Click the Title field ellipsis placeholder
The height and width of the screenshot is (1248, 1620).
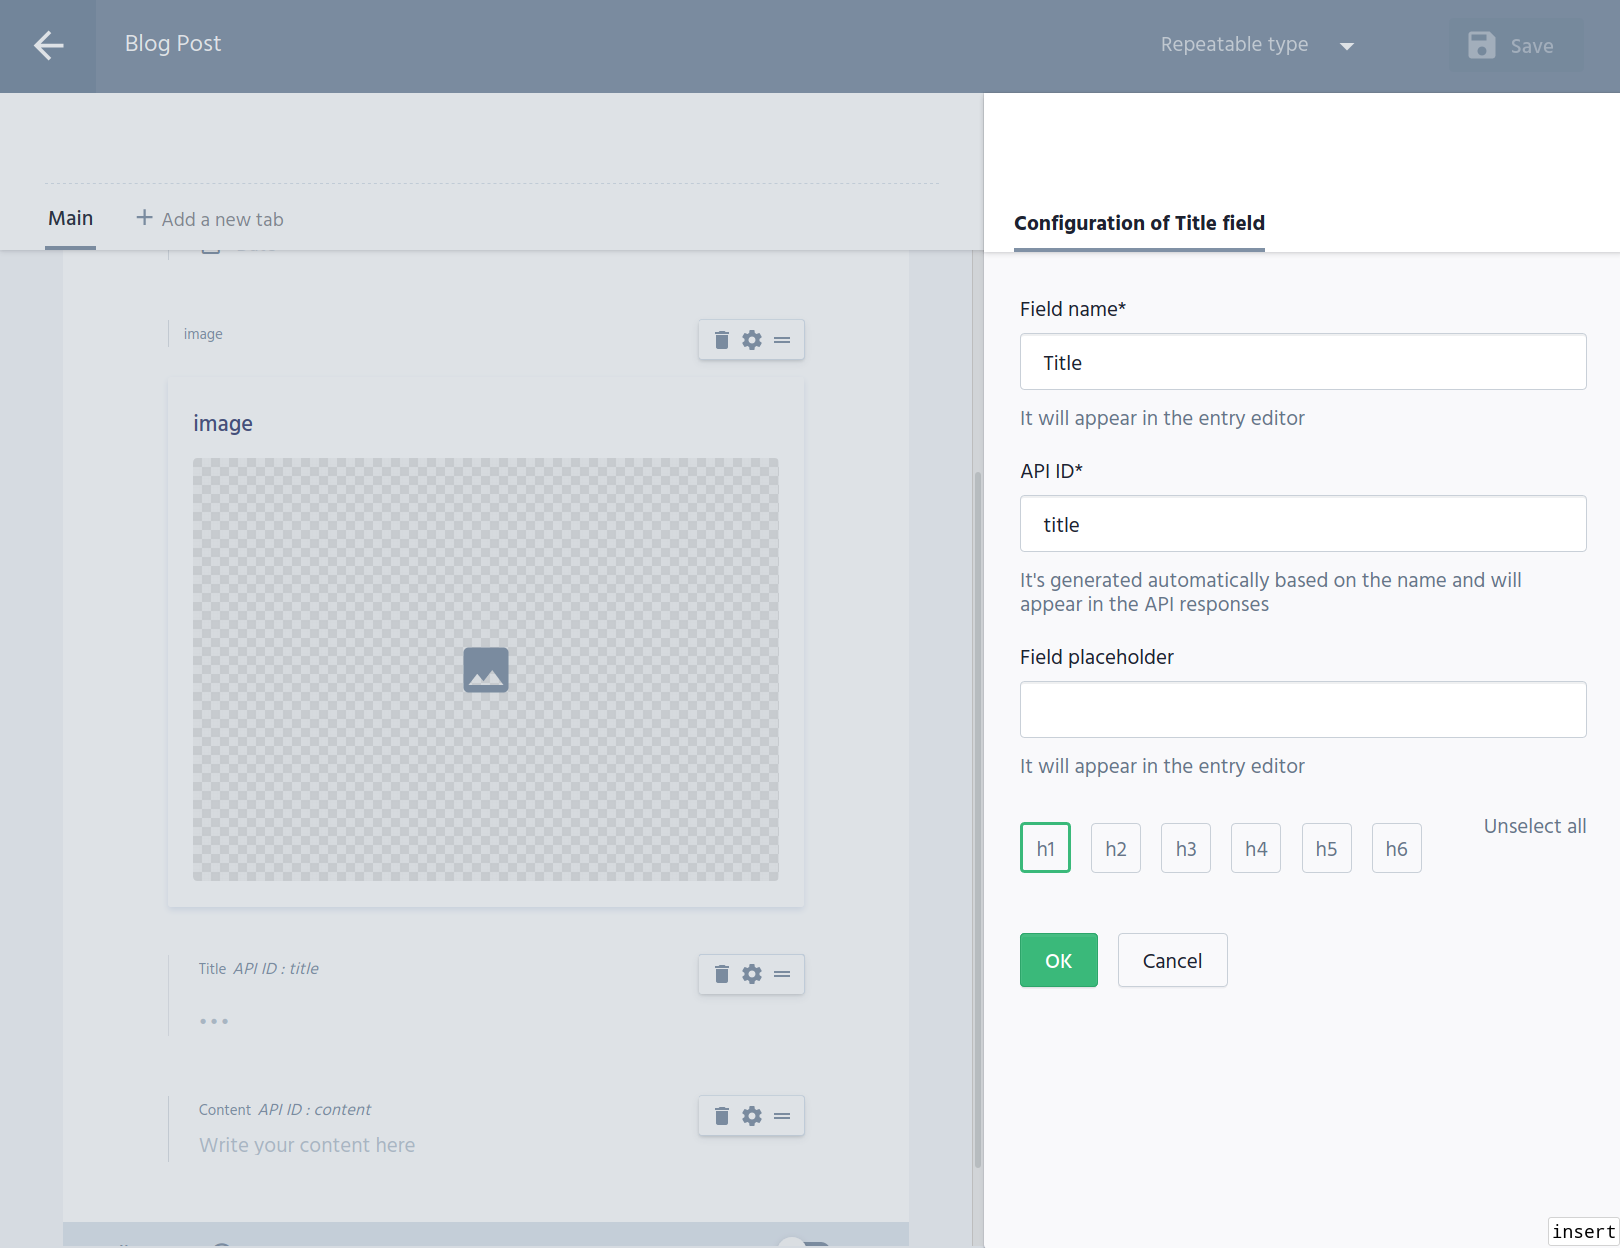tap(214, 1021)
